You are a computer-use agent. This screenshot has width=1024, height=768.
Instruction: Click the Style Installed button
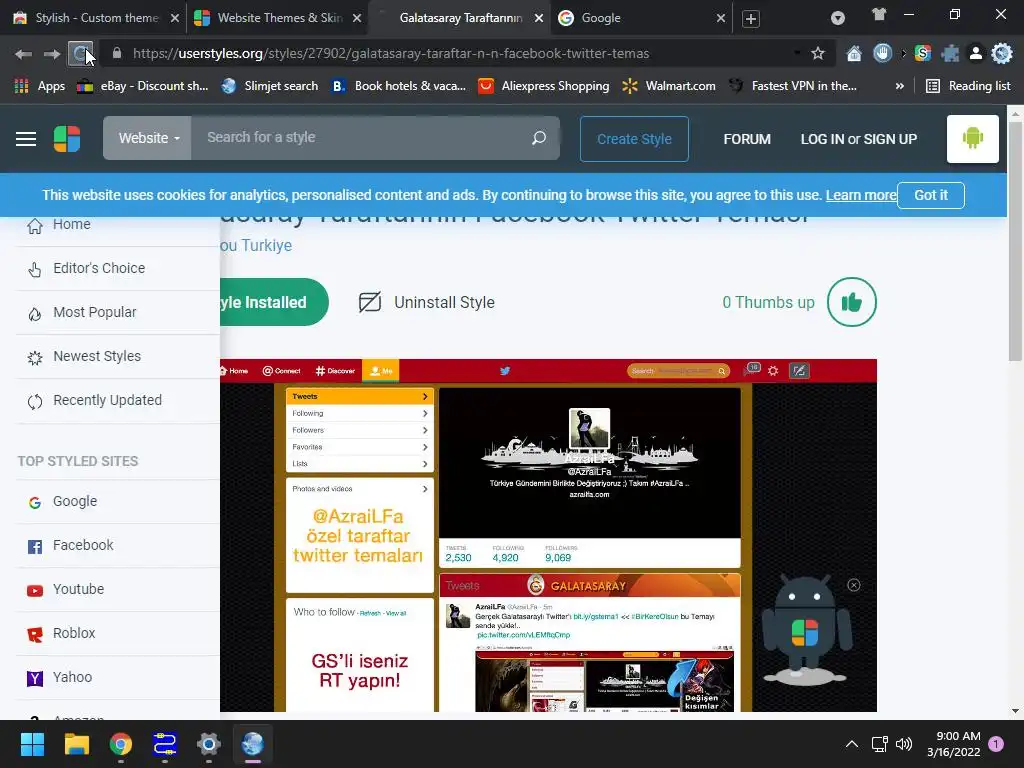(274, 302)
